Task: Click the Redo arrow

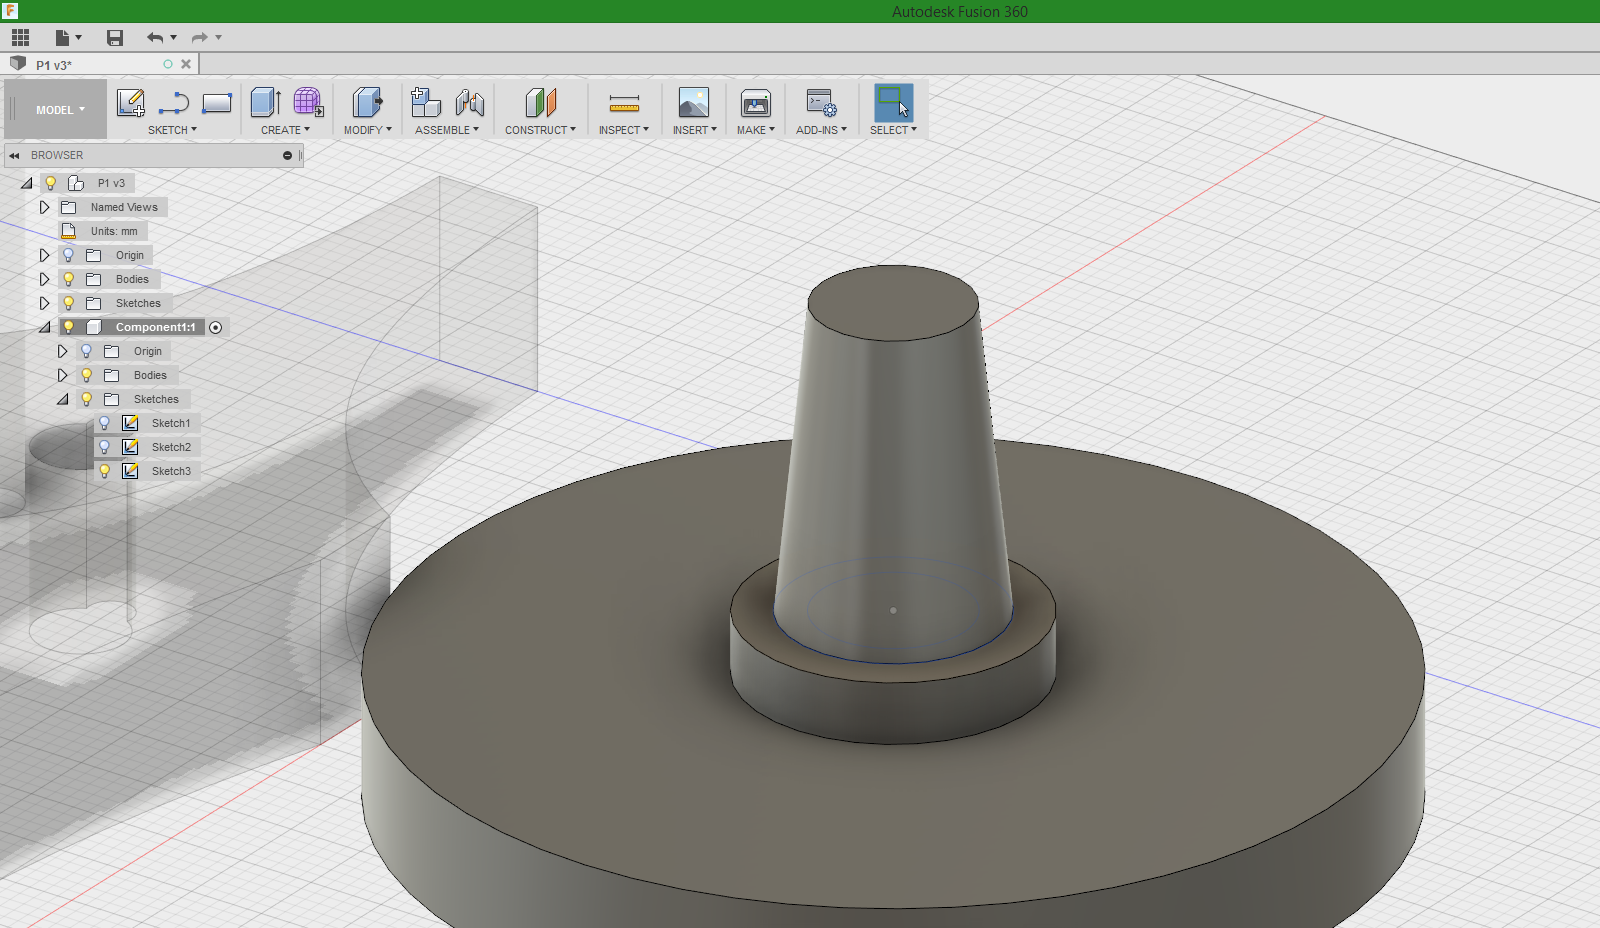Action: (200, 38)
